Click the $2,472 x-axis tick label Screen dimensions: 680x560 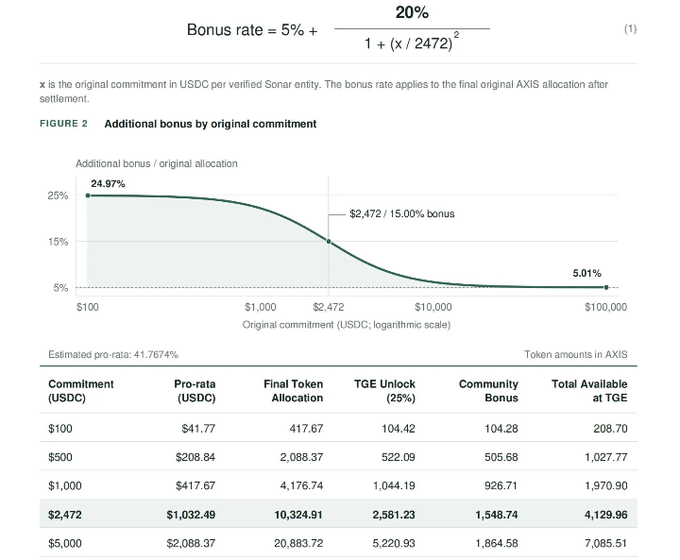[x=328, y=307]
